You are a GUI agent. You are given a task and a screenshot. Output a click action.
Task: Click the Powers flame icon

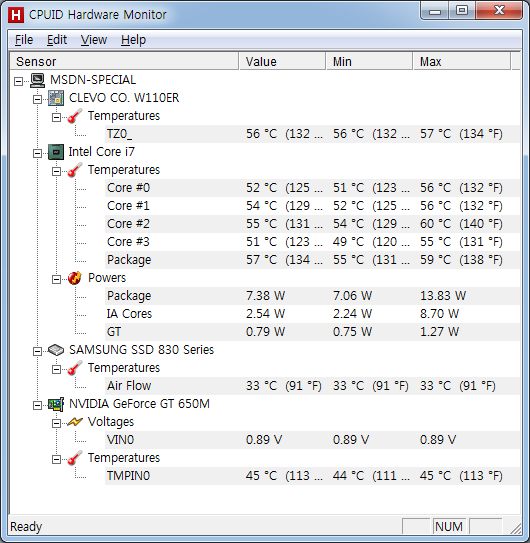(x=75, y=278)
